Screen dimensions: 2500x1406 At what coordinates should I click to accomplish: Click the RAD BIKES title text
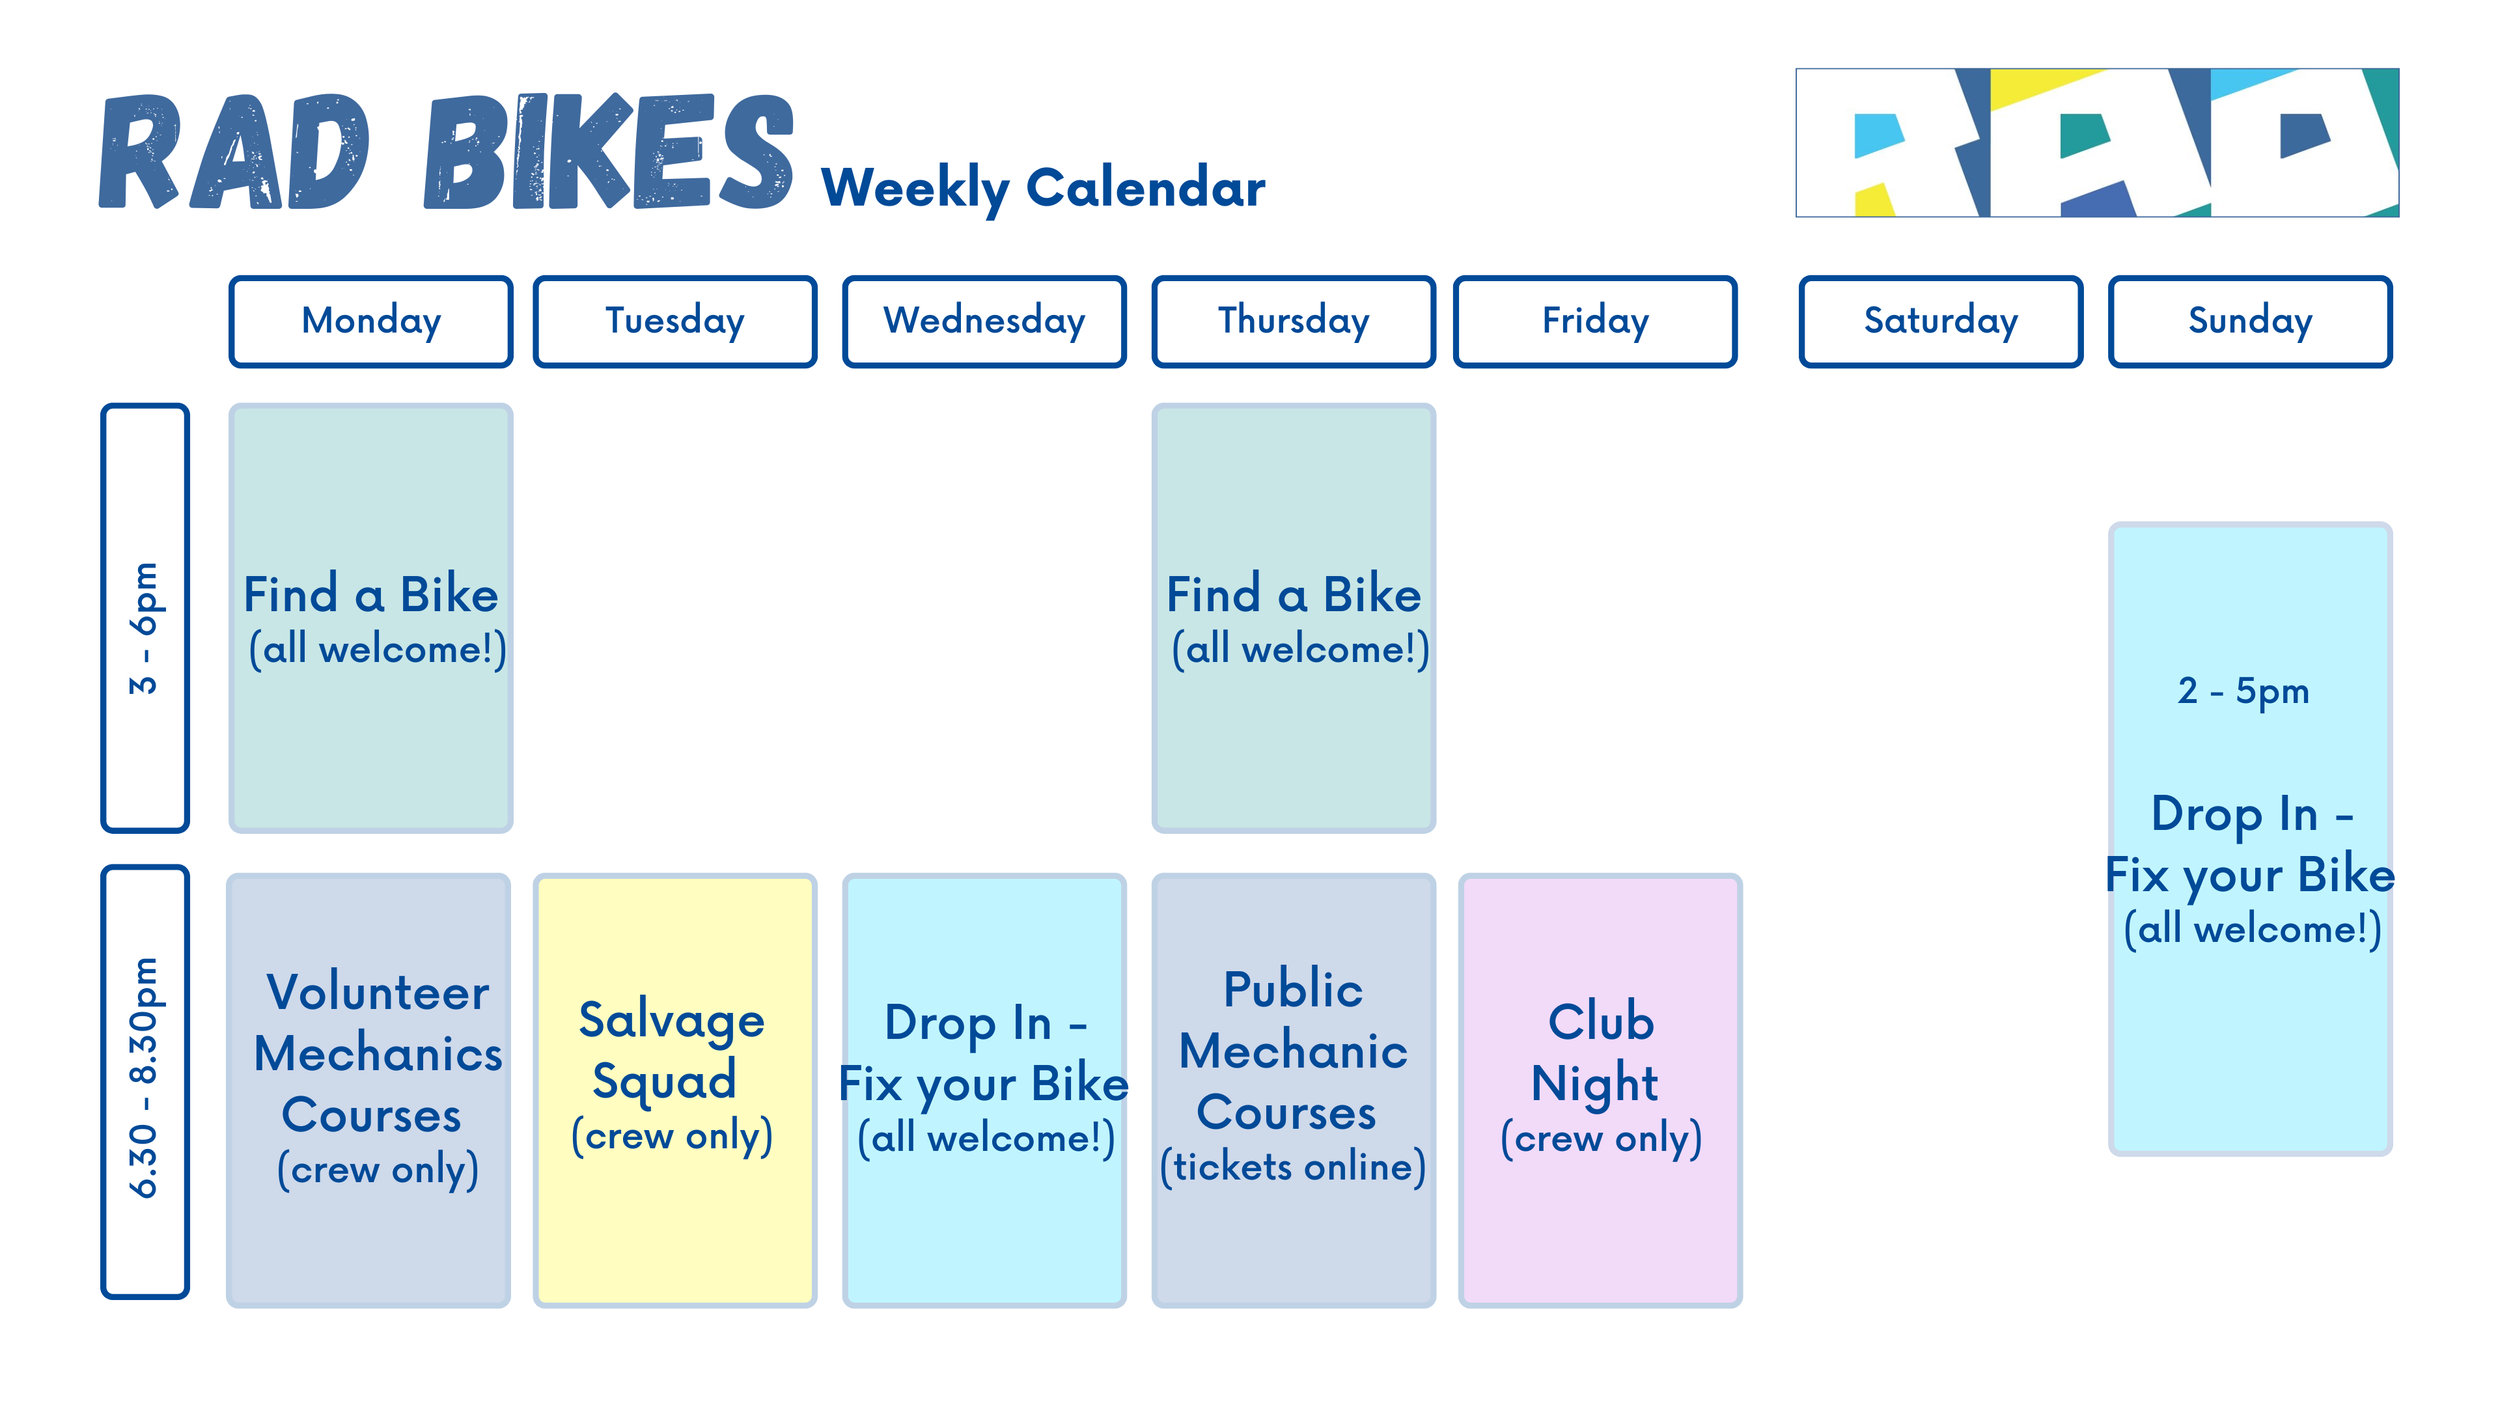coord(447,152)
